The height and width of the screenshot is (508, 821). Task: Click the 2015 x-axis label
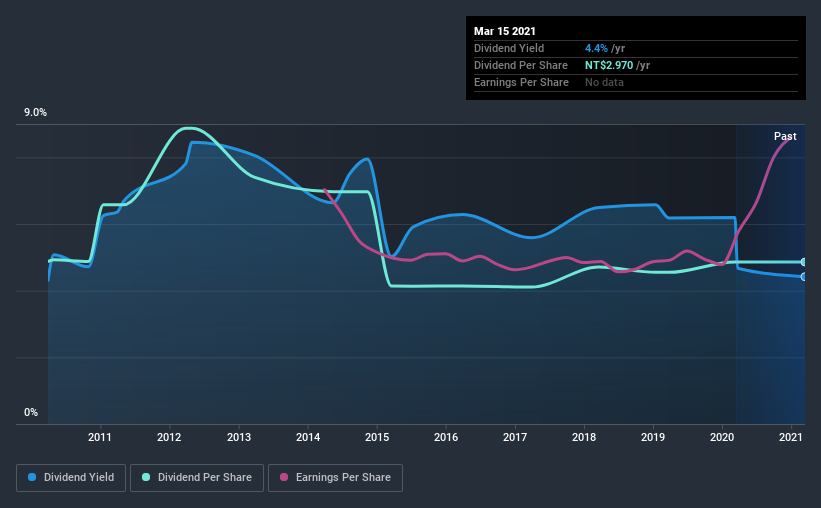pos(377,437)
